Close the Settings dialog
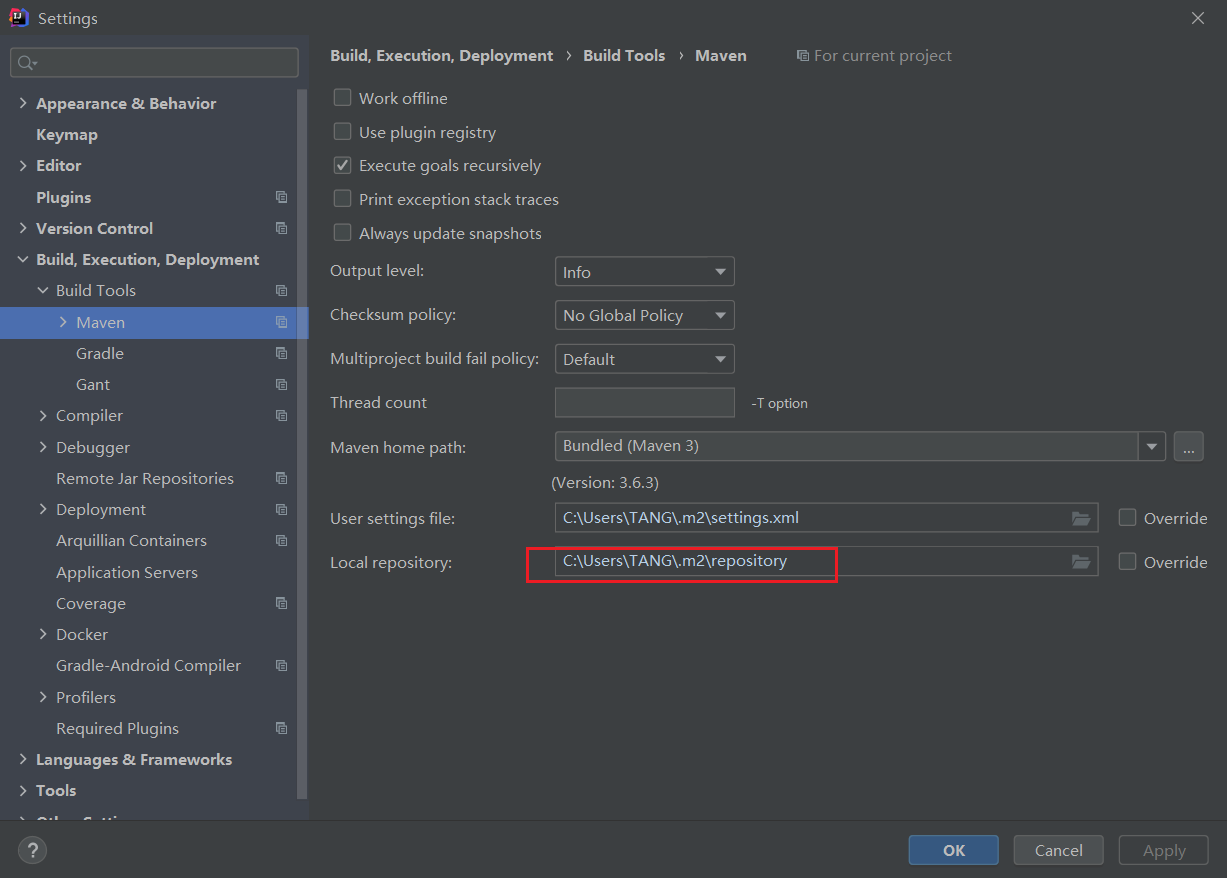The width and height of the screenshot is (1227, 878). [1198, 18]
